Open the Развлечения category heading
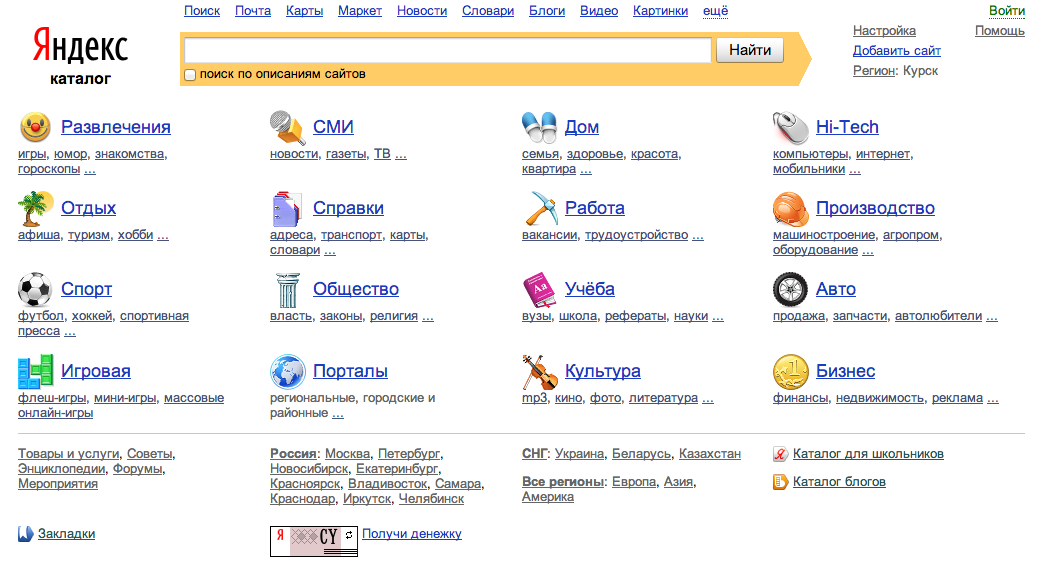Image resolution: width=1042 pixels, height=575 pixels. [x=116, y=127]
